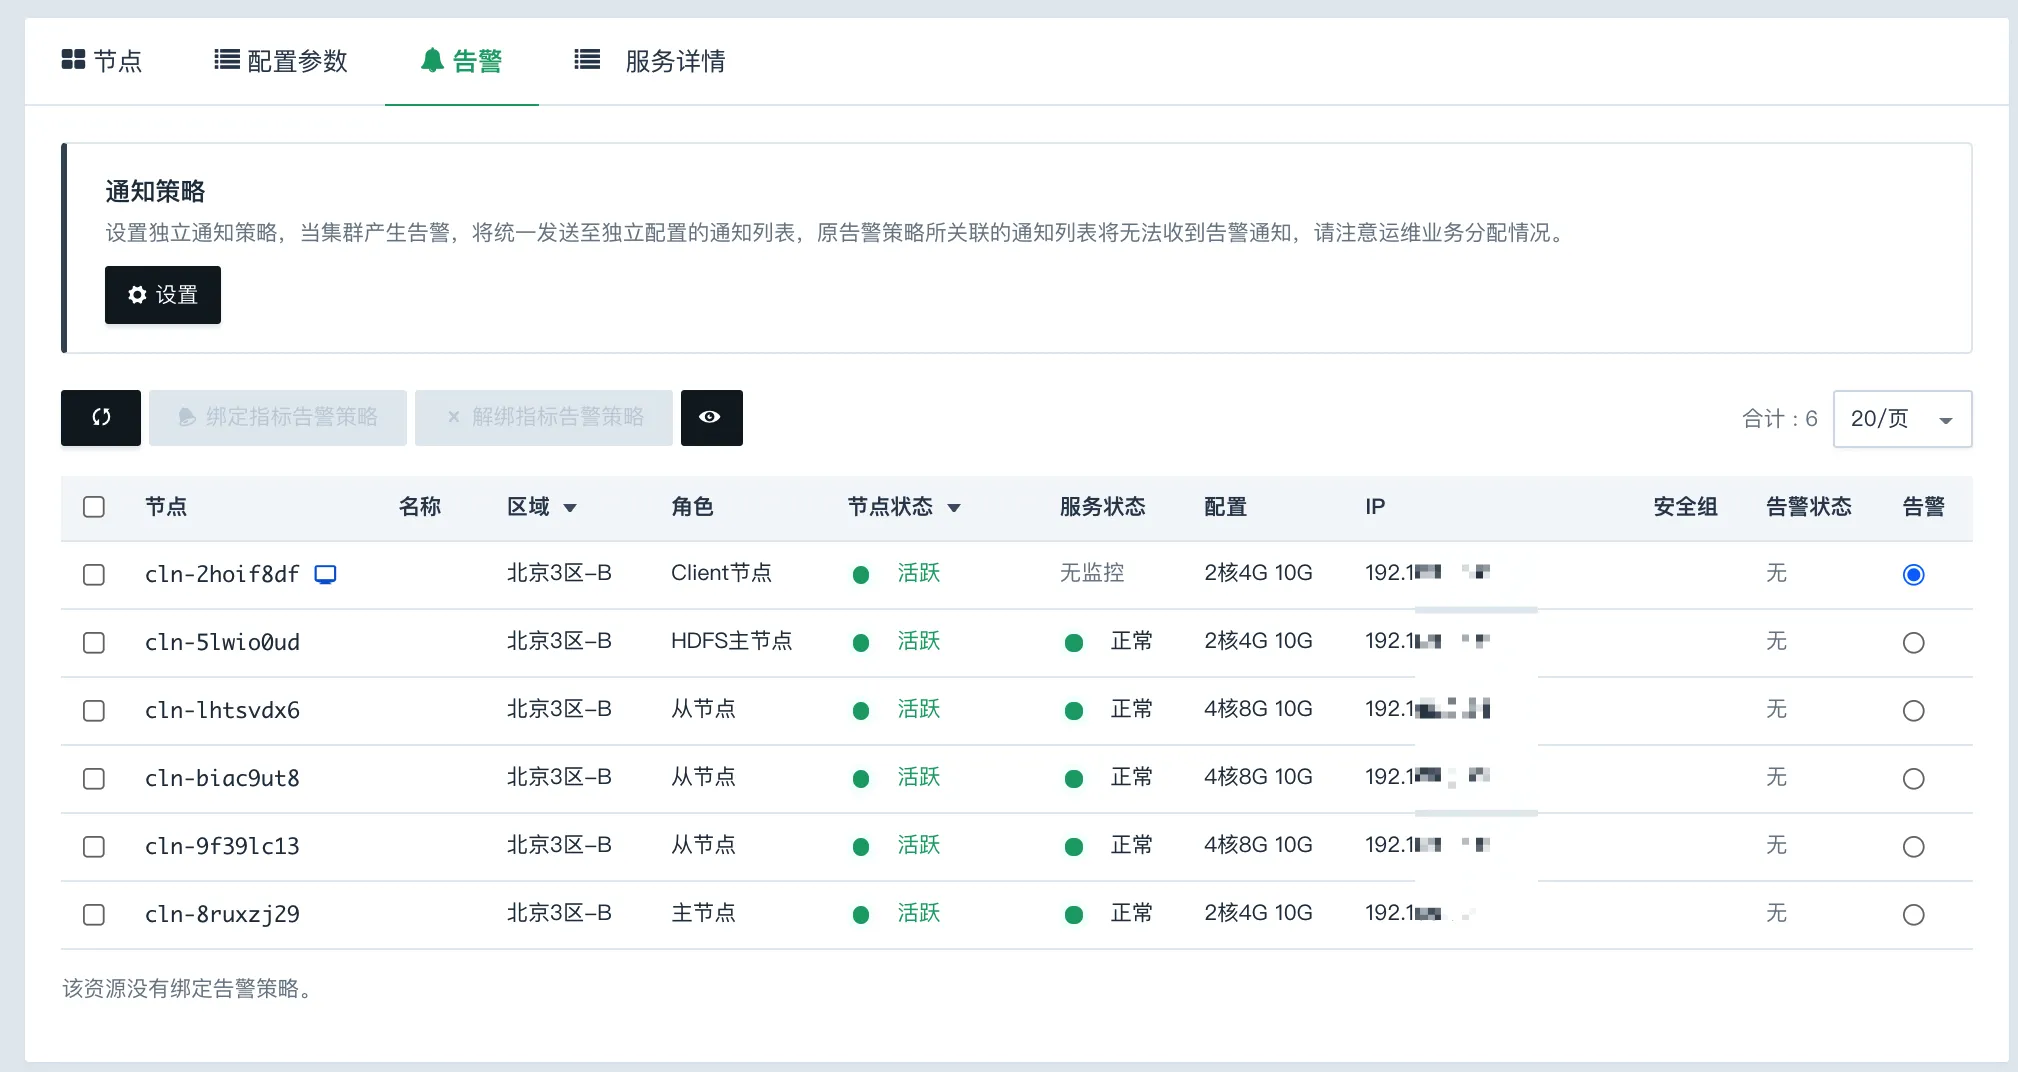
Task: Click 绑定指标告警策略 button
Action: 278,417
